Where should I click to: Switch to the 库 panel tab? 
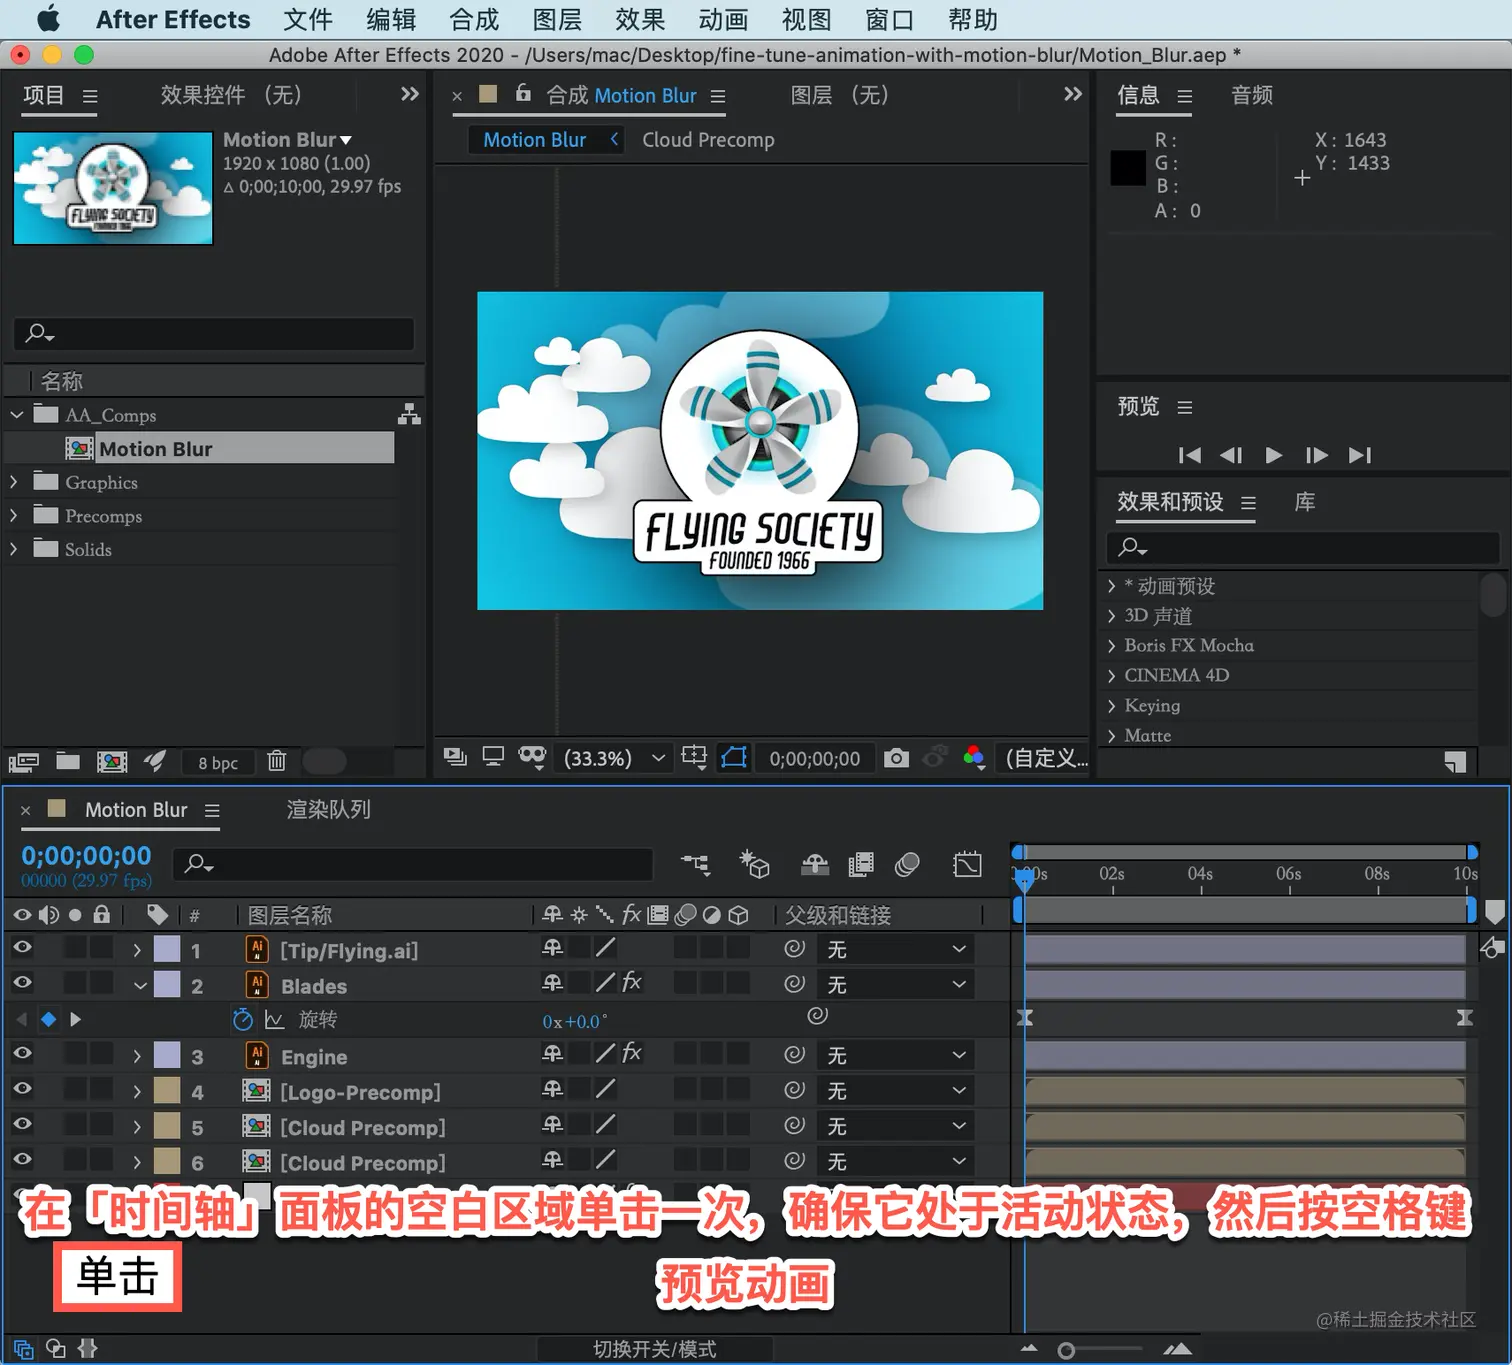pos(1305,502)
